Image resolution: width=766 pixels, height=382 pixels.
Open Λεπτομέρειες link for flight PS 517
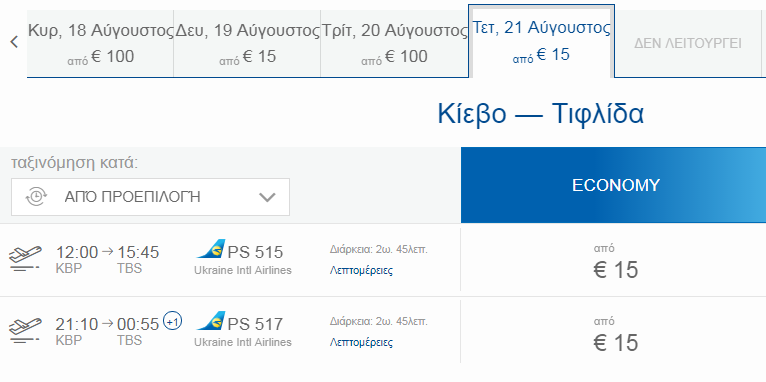click(361, 342)
